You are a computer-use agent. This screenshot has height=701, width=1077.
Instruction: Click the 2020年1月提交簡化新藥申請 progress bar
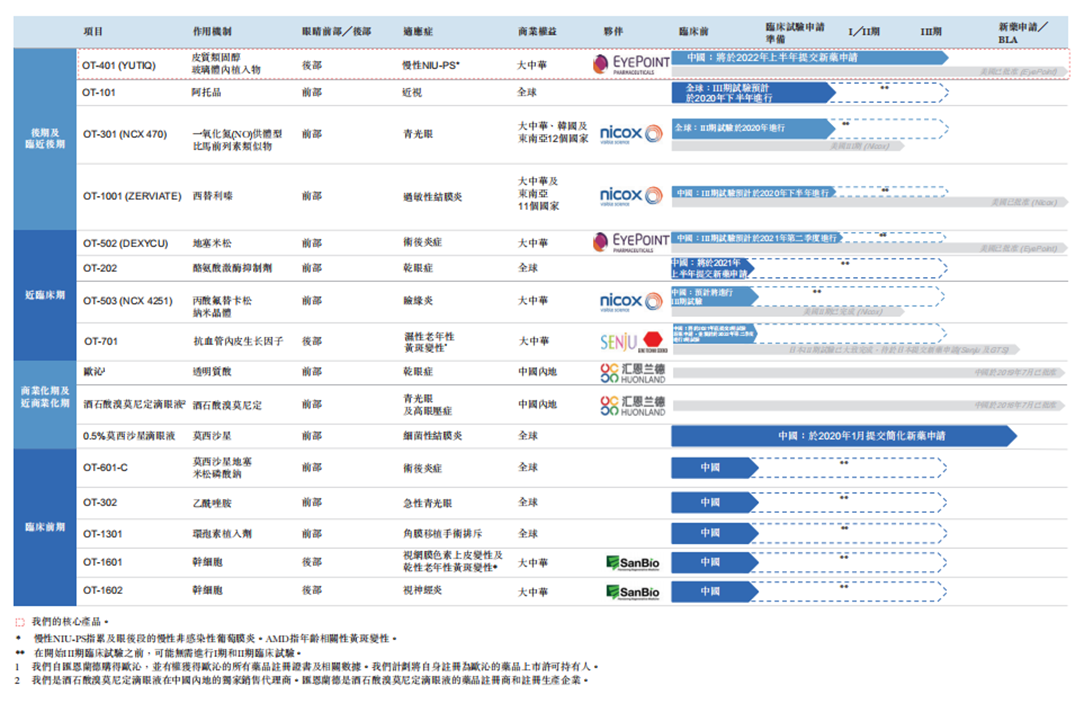[x=844, y=436]
